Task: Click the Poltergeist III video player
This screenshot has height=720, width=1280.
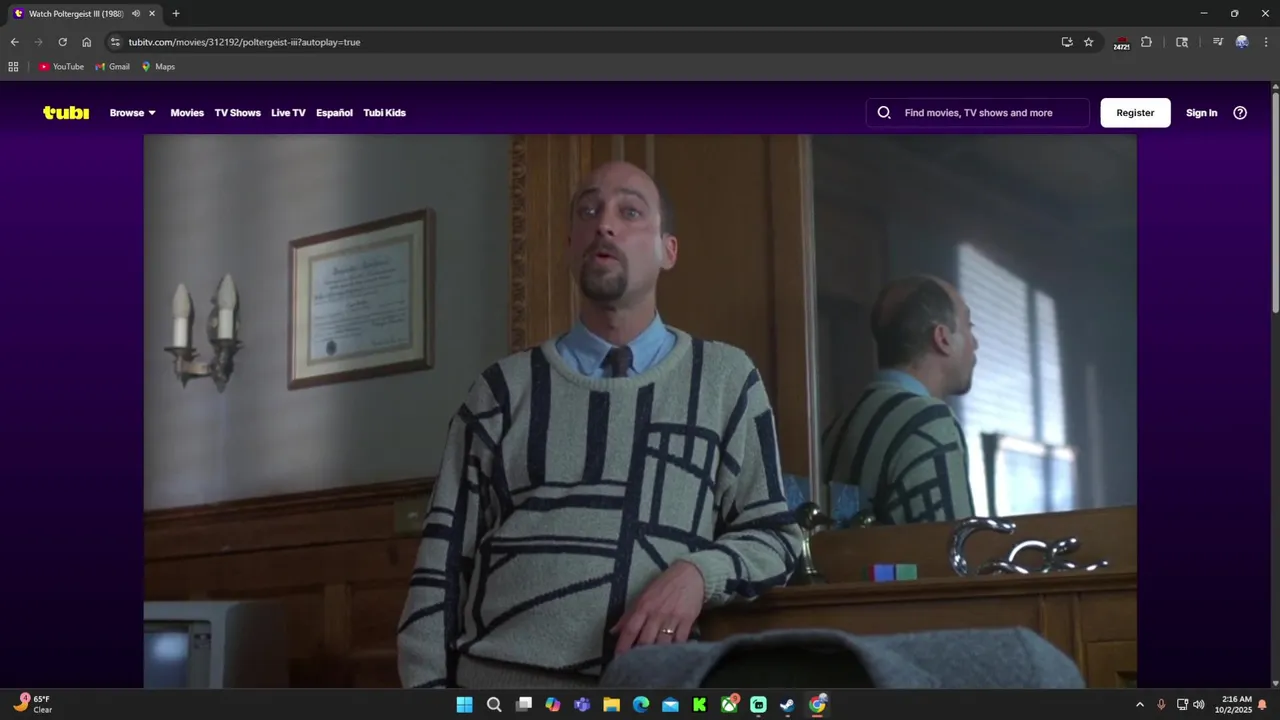Action: 640,411
